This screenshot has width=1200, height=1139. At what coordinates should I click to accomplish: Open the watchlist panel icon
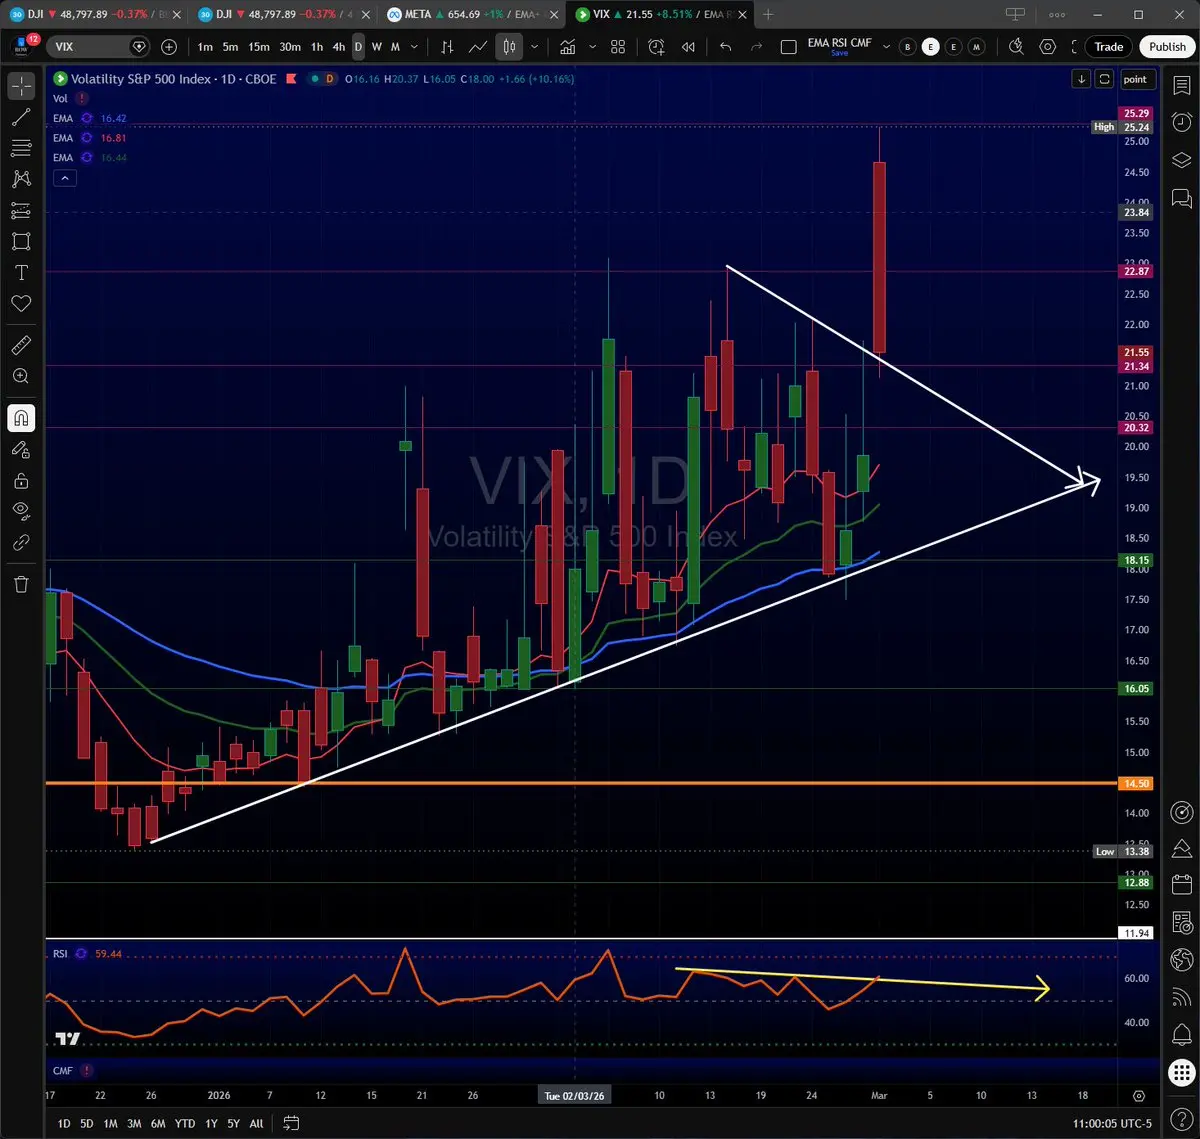point(1181,86)
